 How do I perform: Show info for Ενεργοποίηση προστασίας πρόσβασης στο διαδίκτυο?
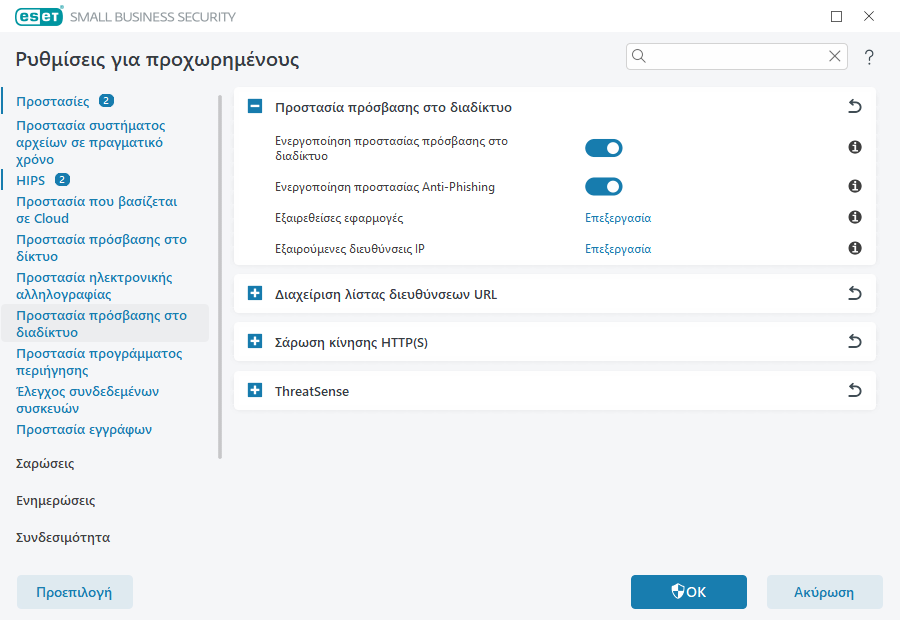point(855,148)
